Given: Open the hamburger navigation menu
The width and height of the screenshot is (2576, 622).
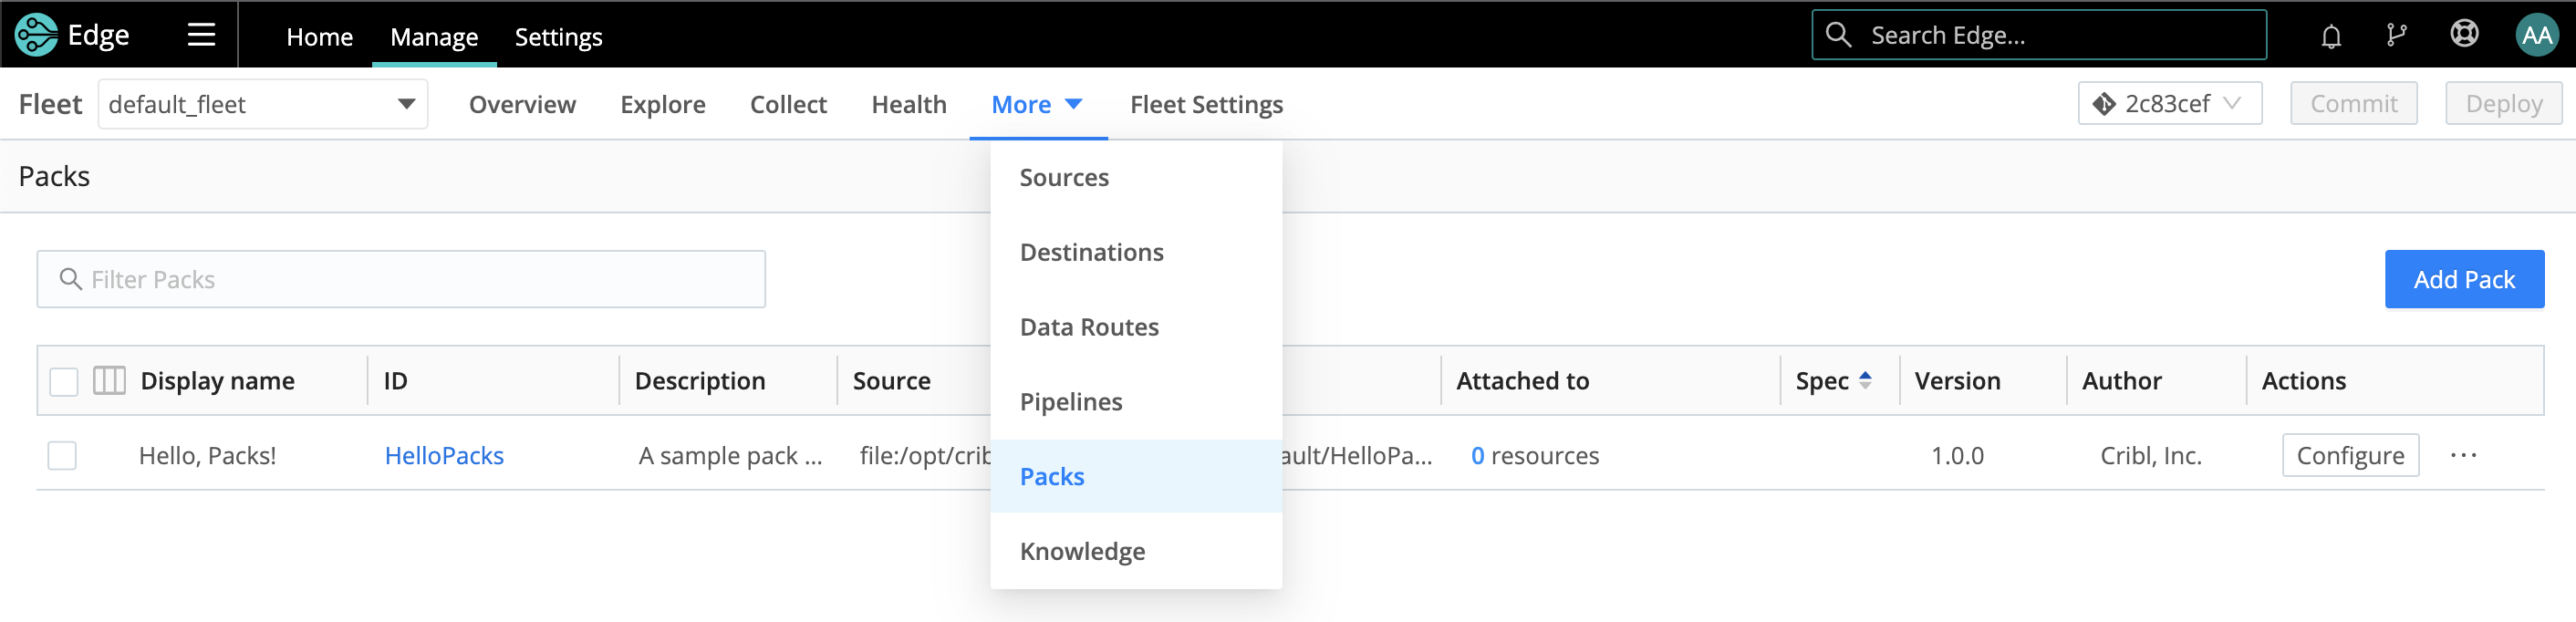Looking at the screenshot, I should 201,35.
